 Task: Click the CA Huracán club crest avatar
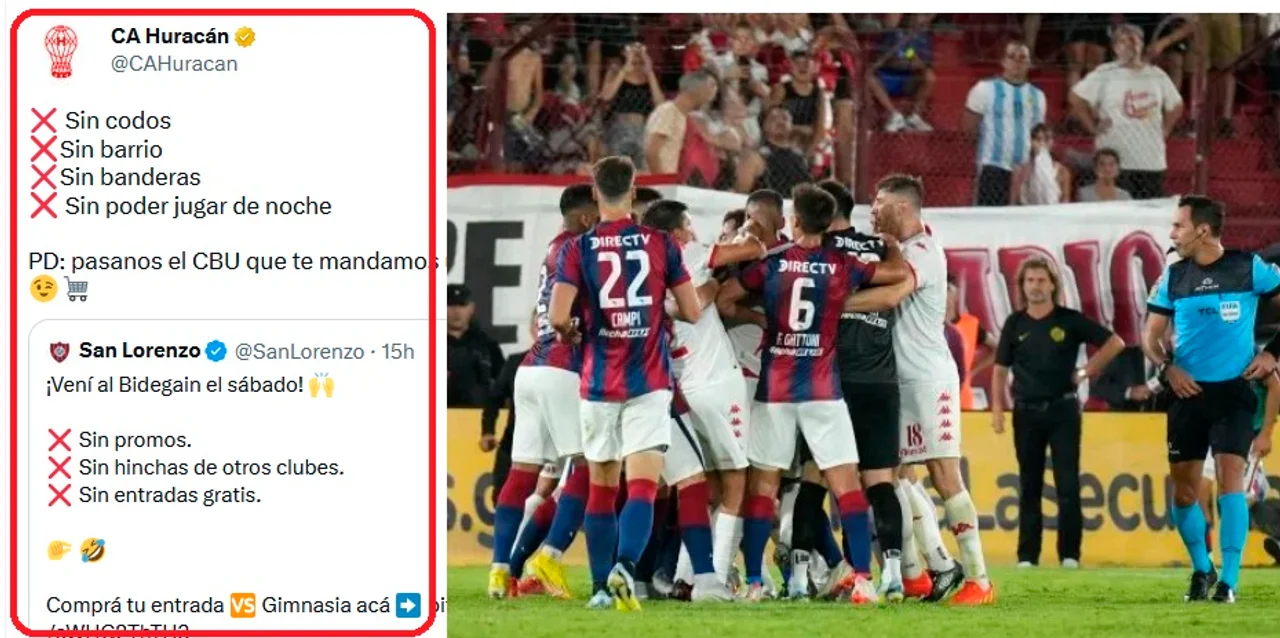pyautogui.click(x=61, y=51)
